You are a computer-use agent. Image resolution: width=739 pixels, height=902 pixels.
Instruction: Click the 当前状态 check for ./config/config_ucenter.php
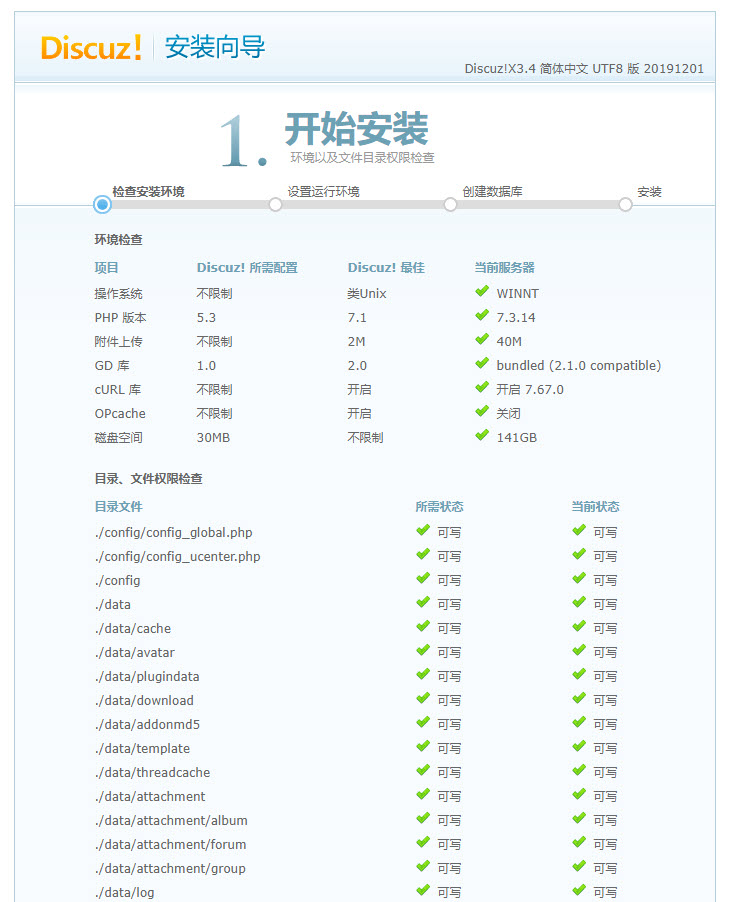[579, 555]
